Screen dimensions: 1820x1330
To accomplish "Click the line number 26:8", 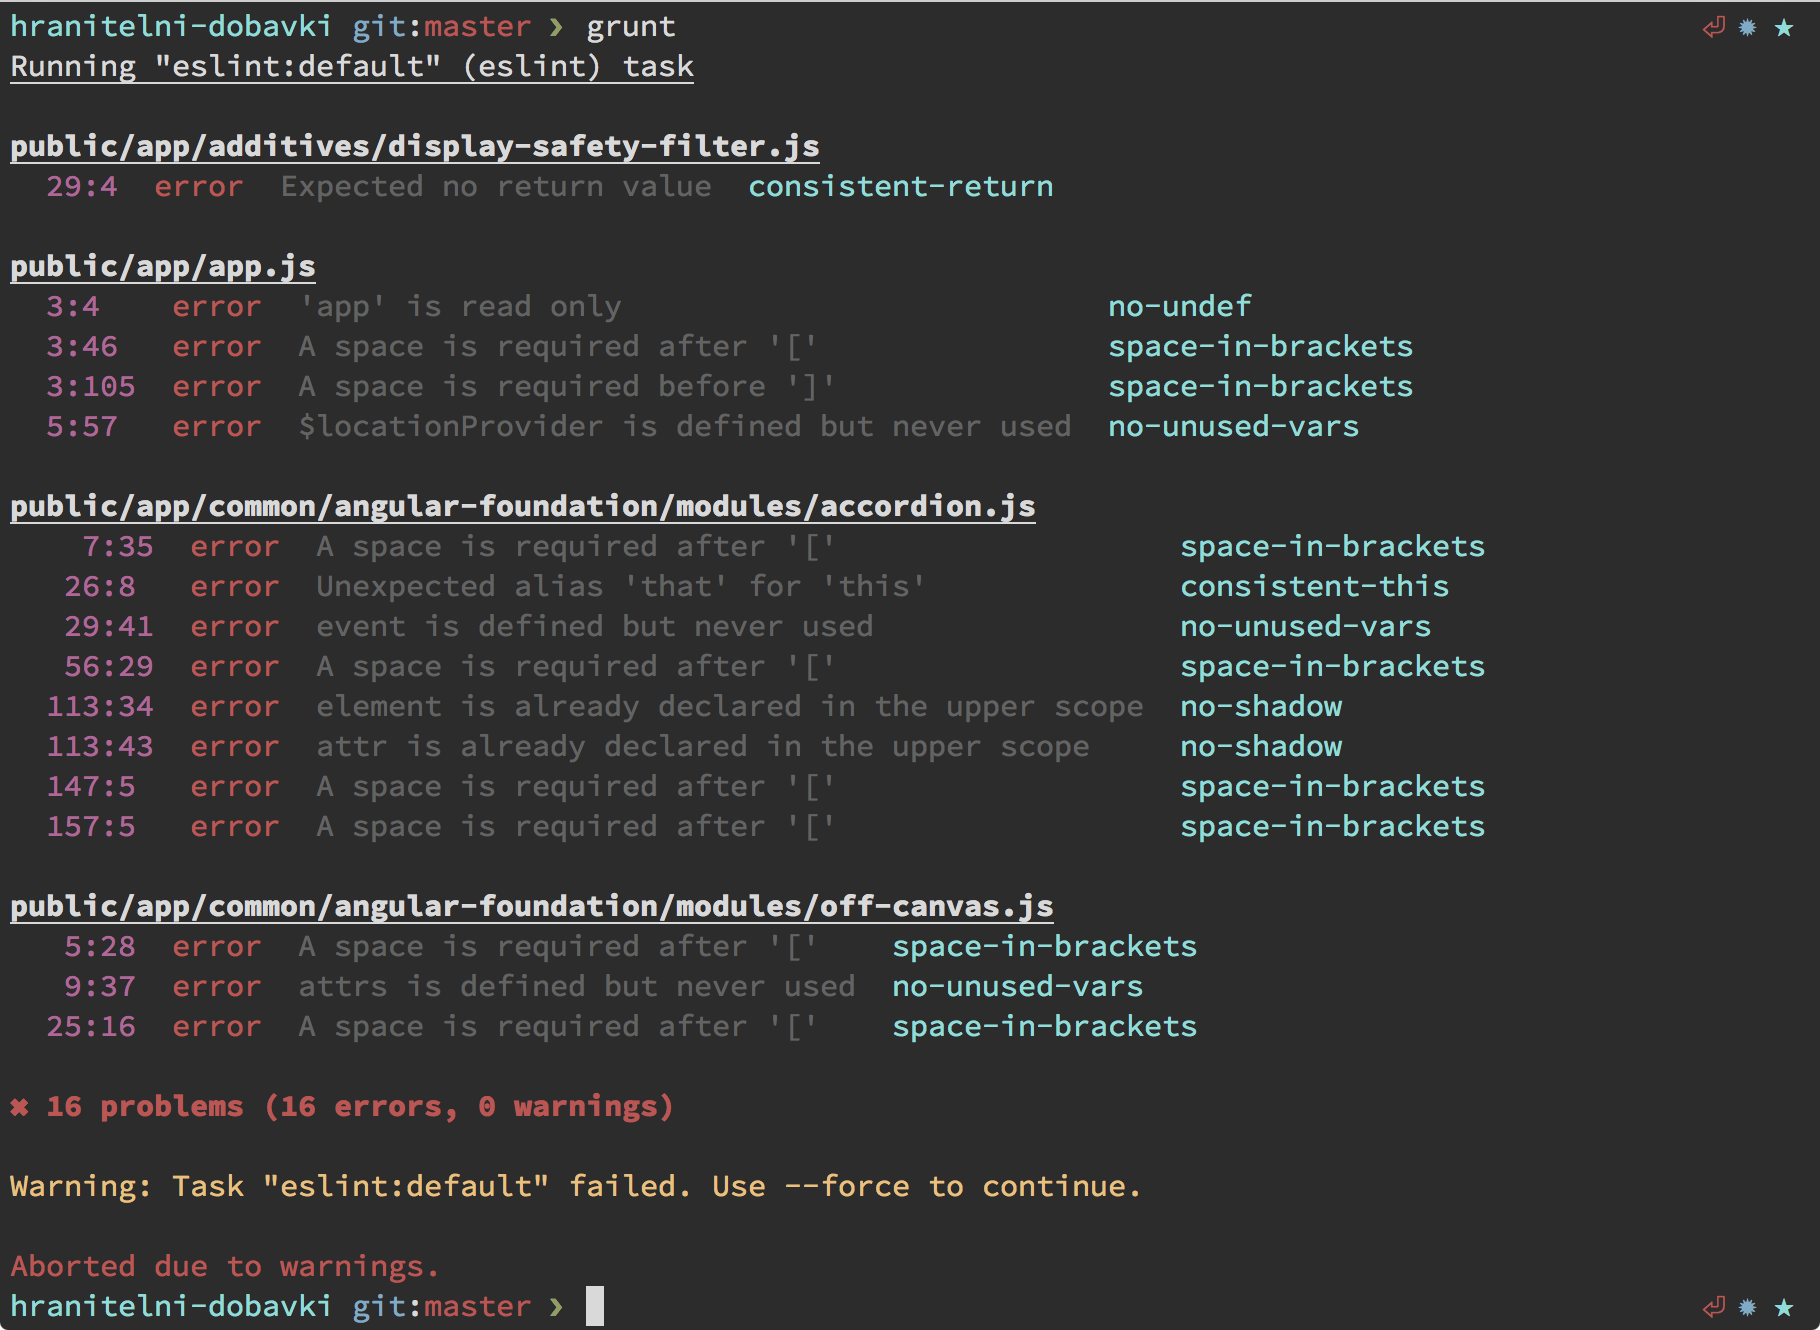I will 100,587.
